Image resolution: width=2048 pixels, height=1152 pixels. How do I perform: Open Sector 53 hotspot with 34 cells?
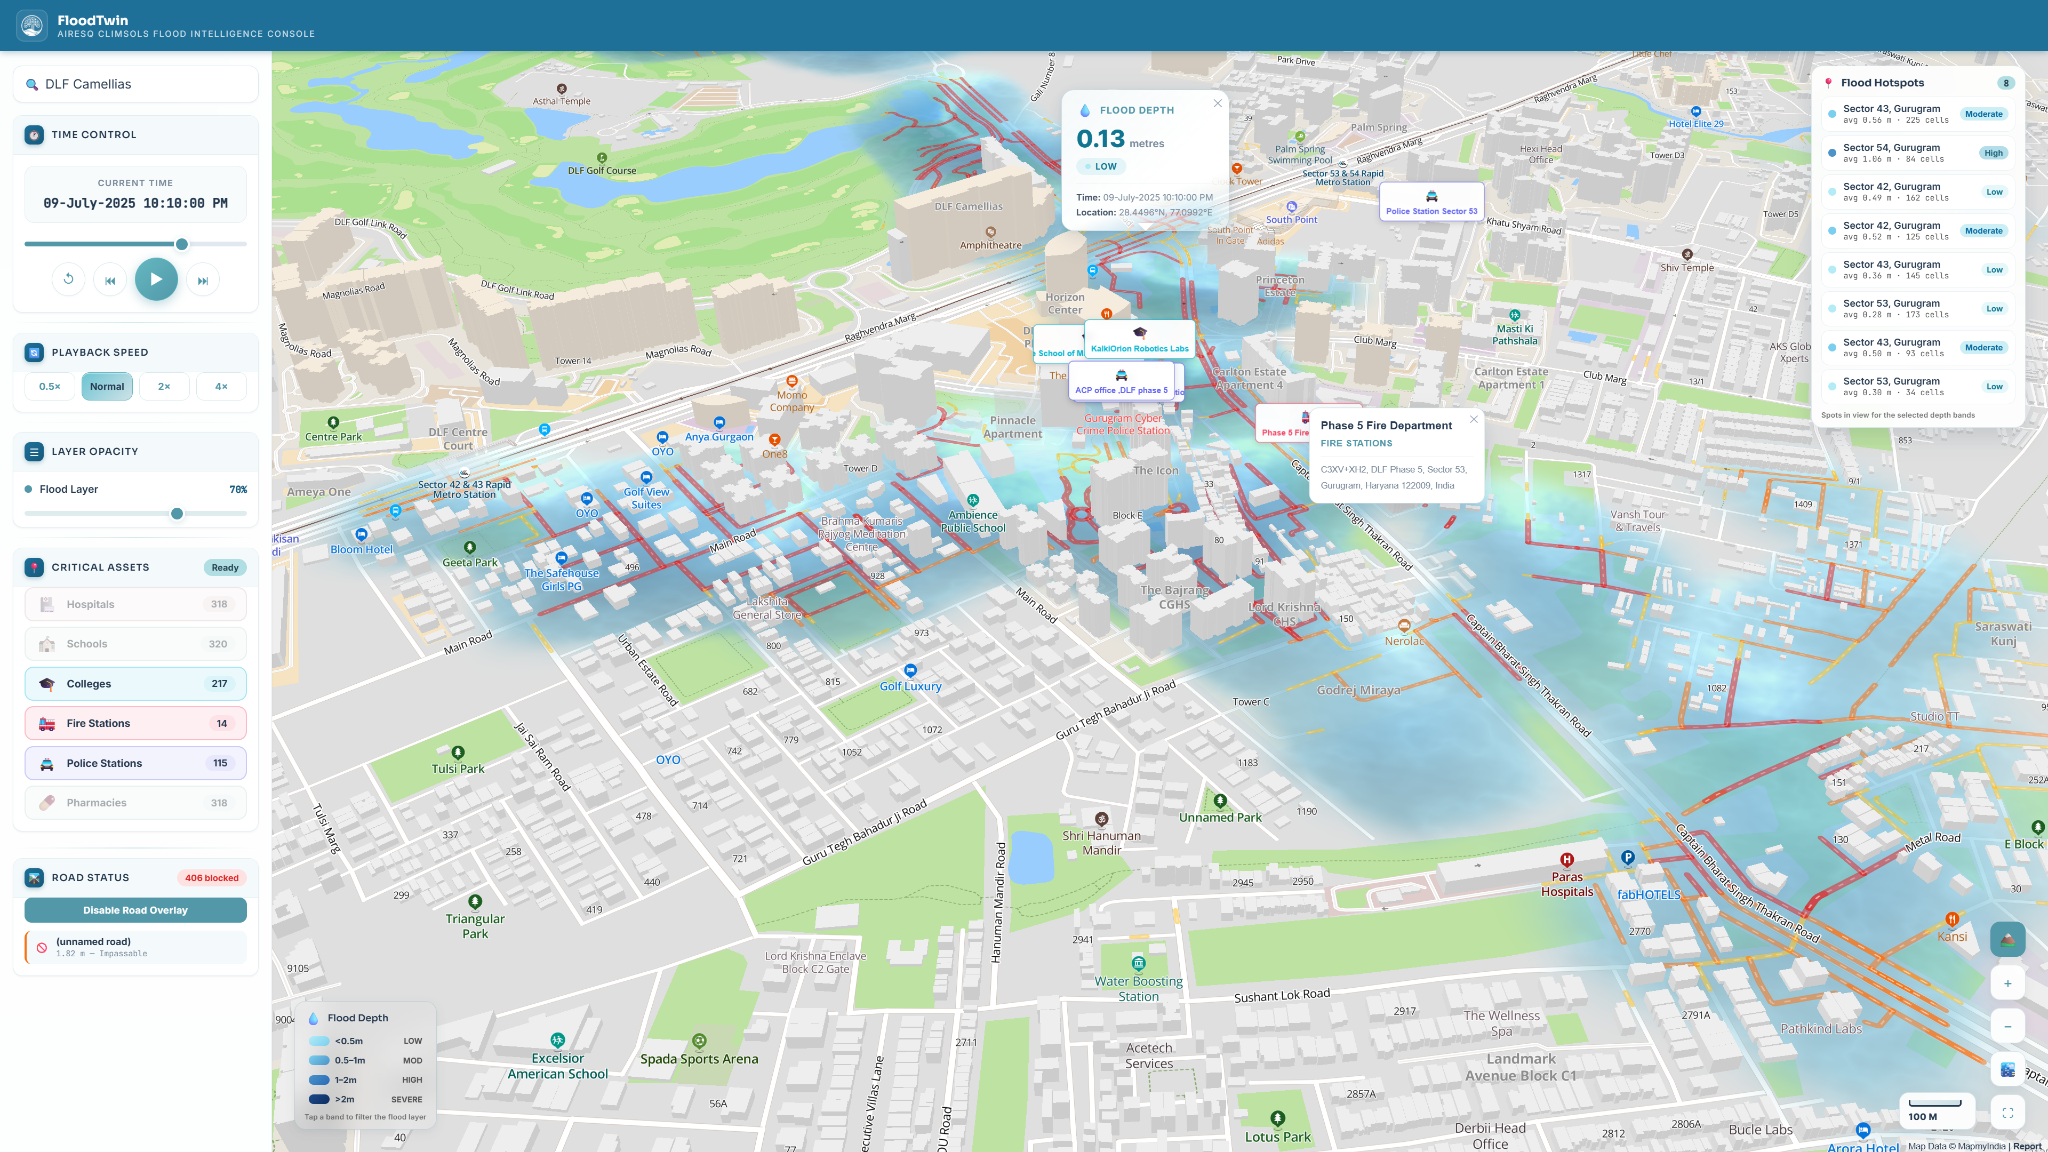[1918, 387]
